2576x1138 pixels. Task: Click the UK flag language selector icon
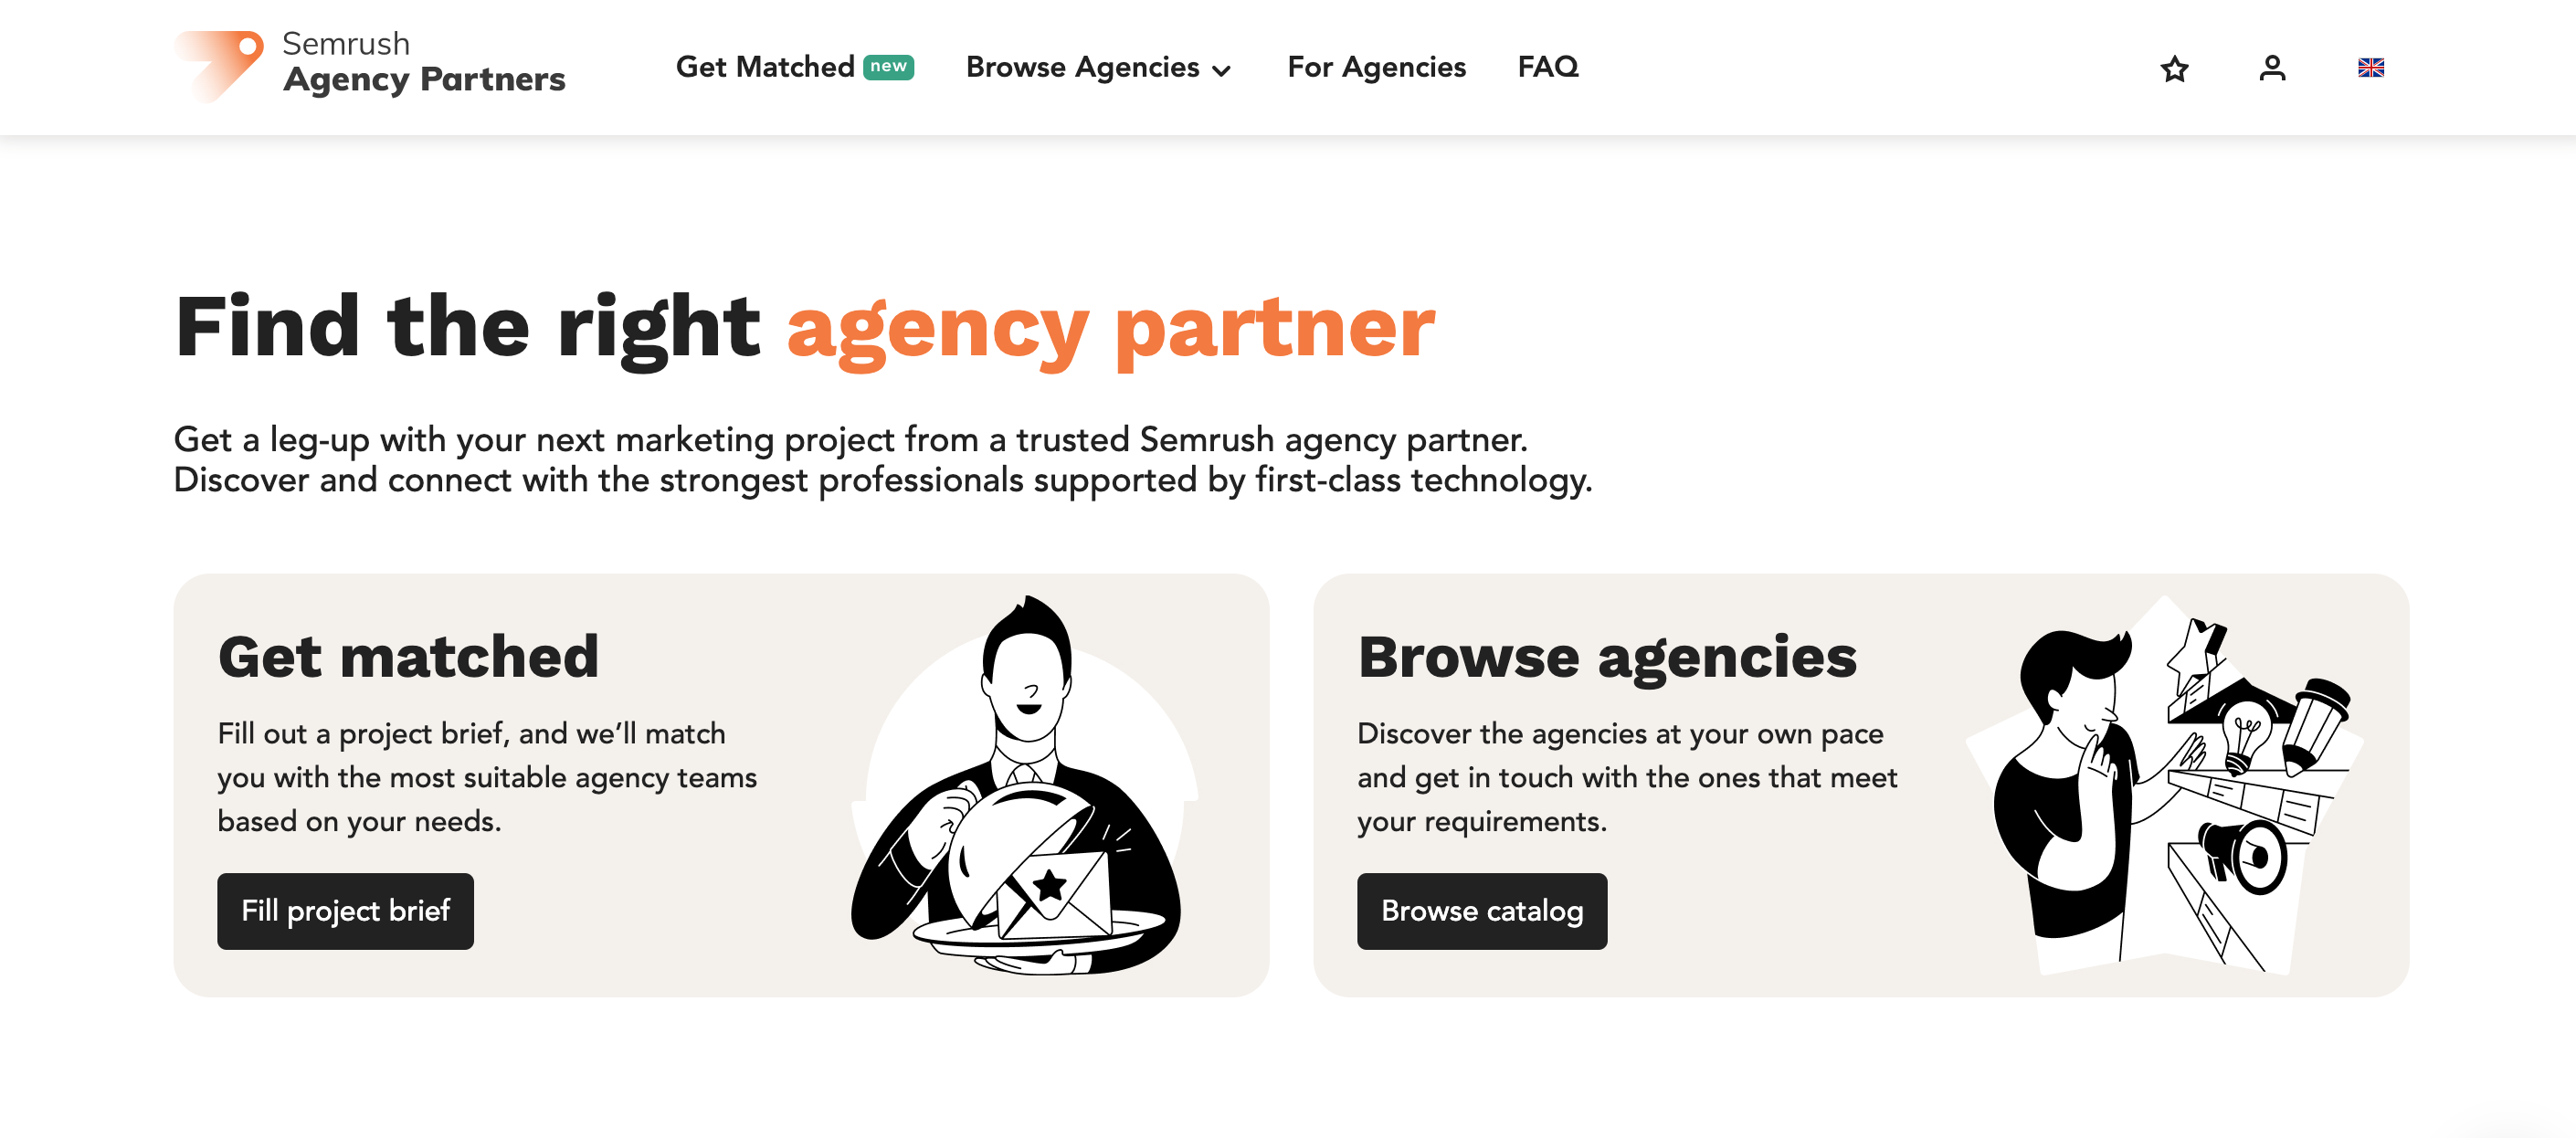[2370, 68]
